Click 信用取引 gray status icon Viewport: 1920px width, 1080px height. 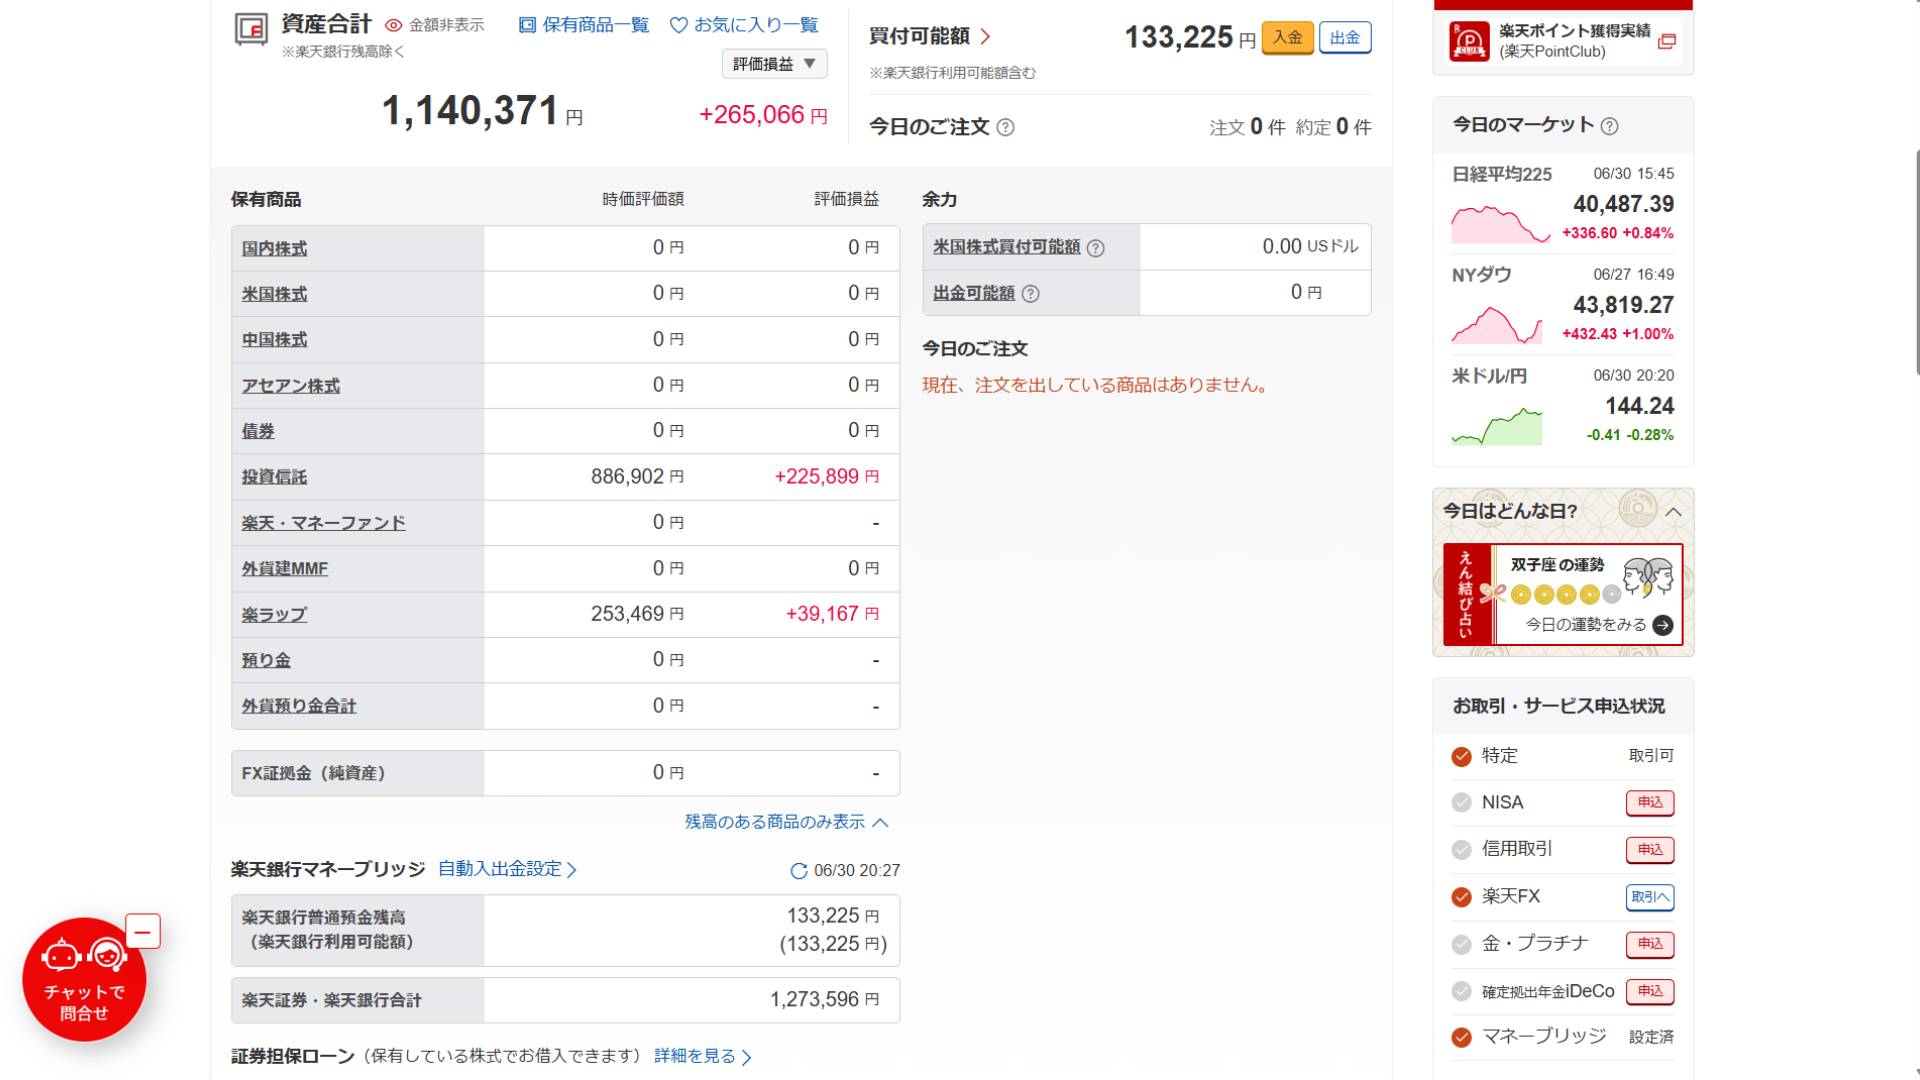(1461, 850)
